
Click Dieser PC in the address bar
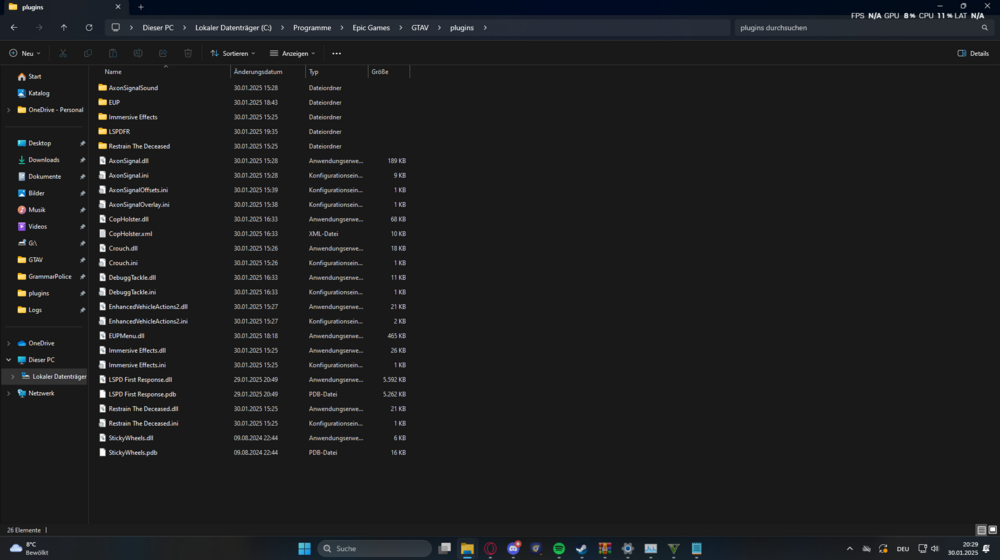tap(158, 28)
